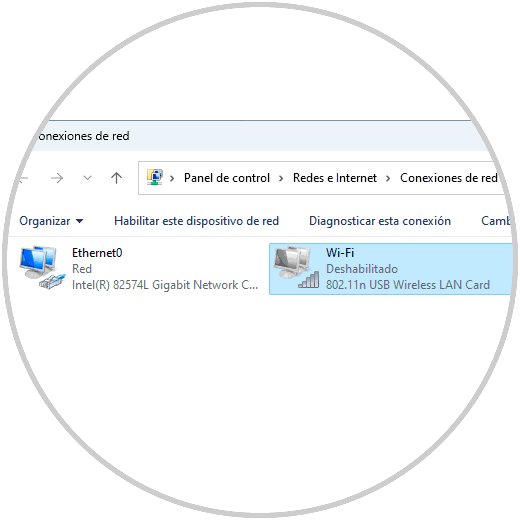
Task: Expand chevron after Redes e Internet
Action: click(388, 178)
